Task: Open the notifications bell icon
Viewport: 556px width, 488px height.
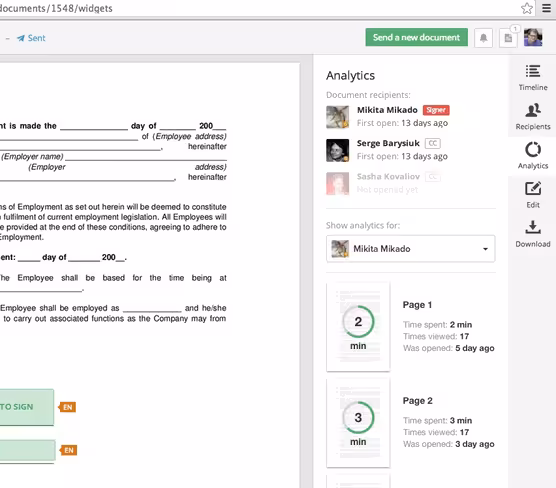Action: click(483, 38)
